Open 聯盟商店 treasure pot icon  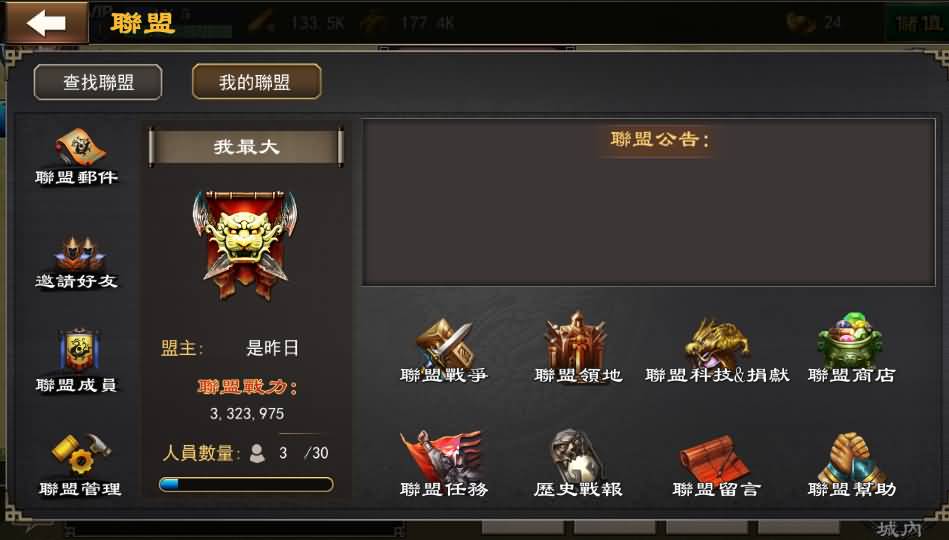pos(850,340)
